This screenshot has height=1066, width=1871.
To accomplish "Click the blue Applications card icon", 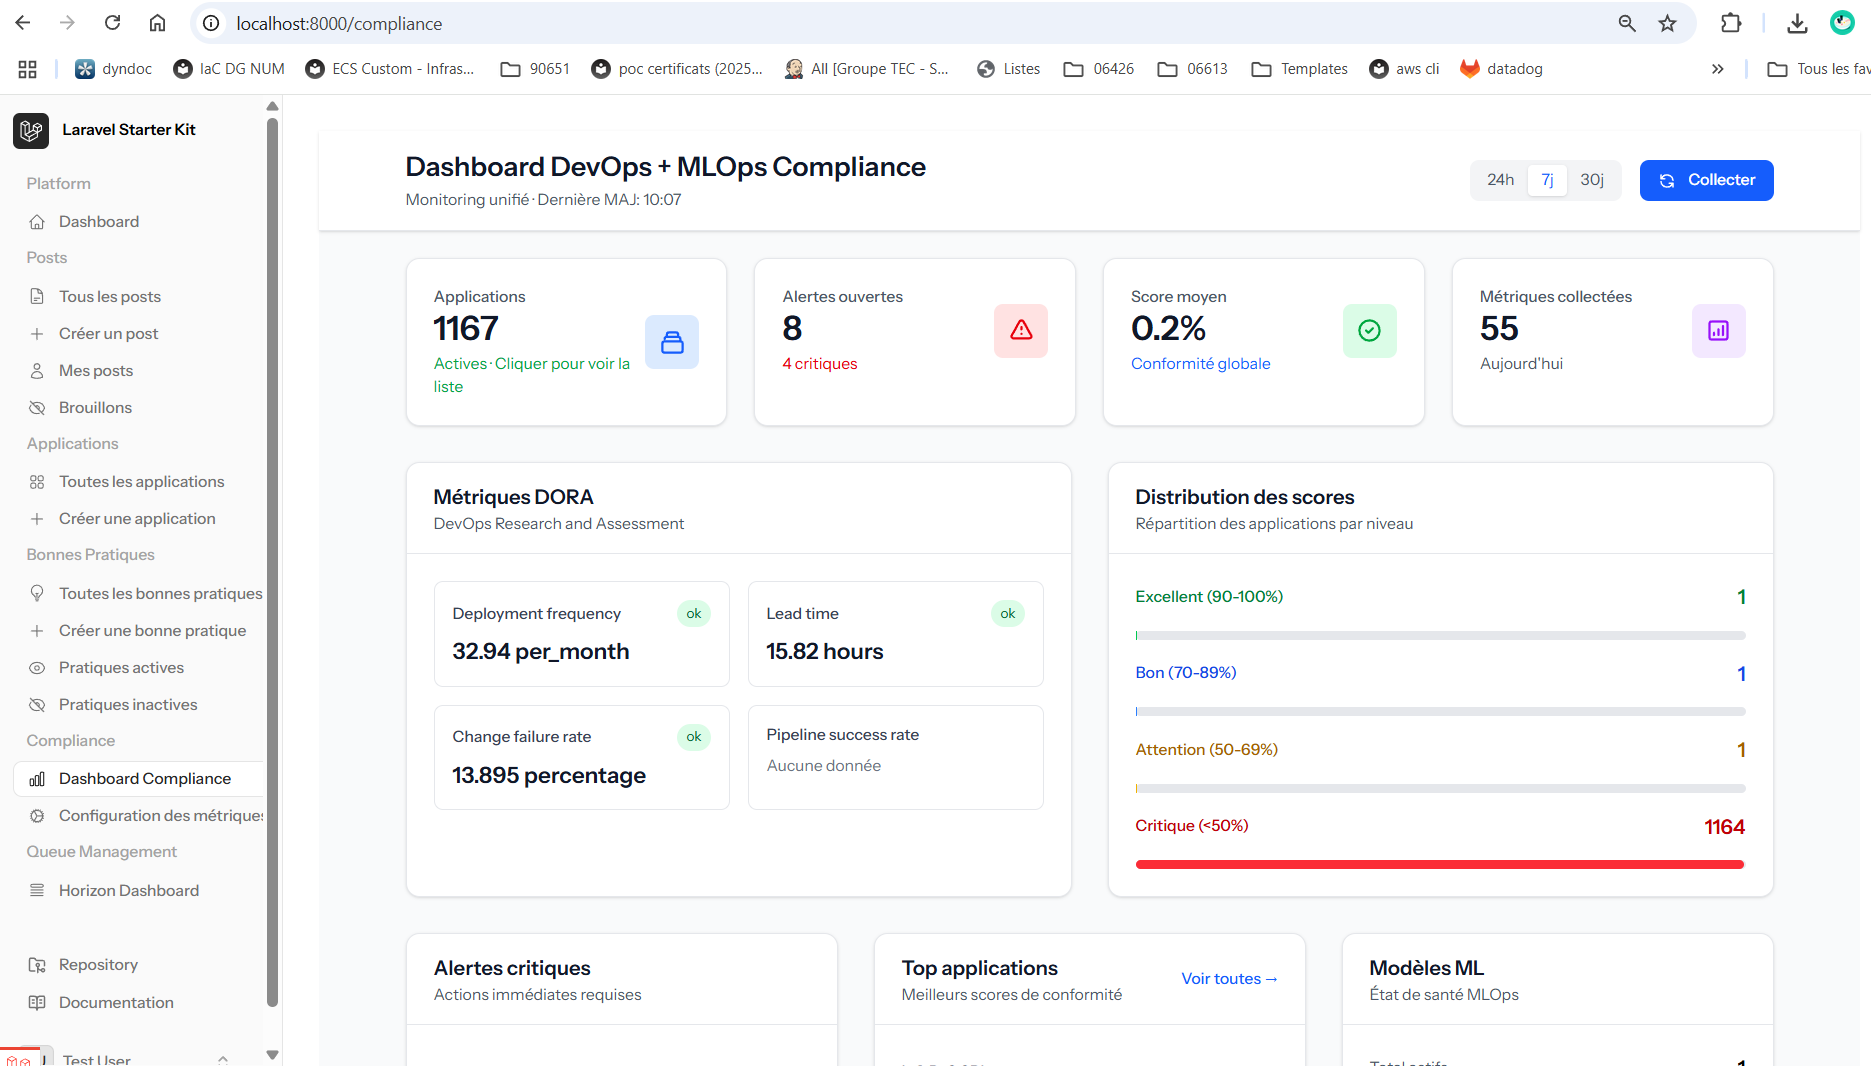I will click(672, 342).
